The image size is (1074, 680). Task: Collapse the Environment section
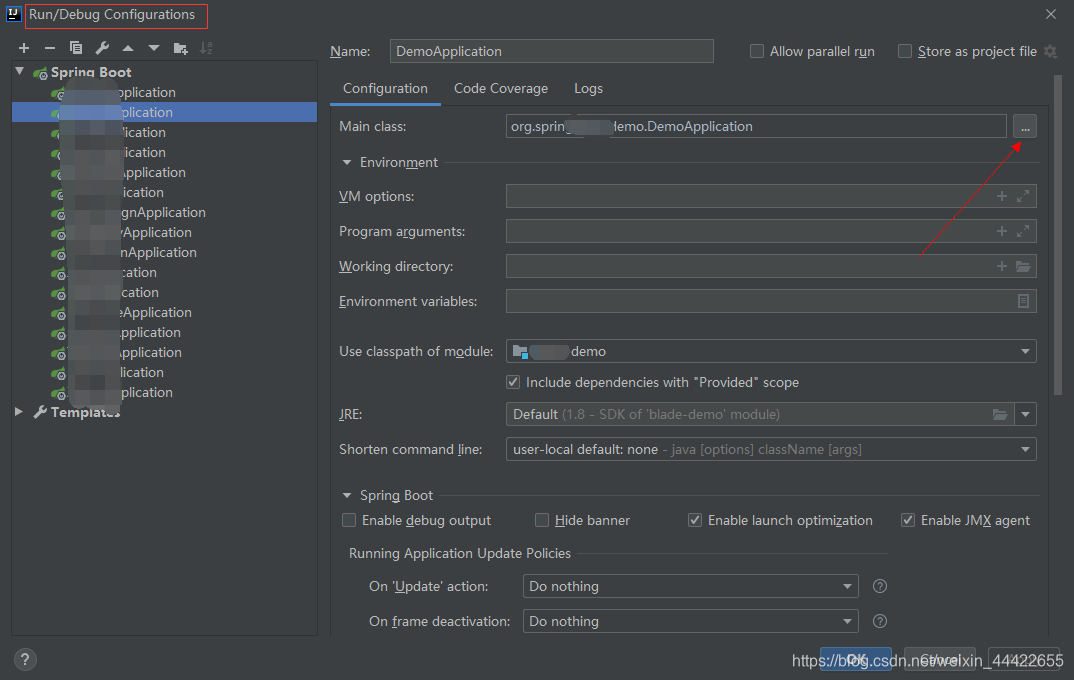pos(347,162)
